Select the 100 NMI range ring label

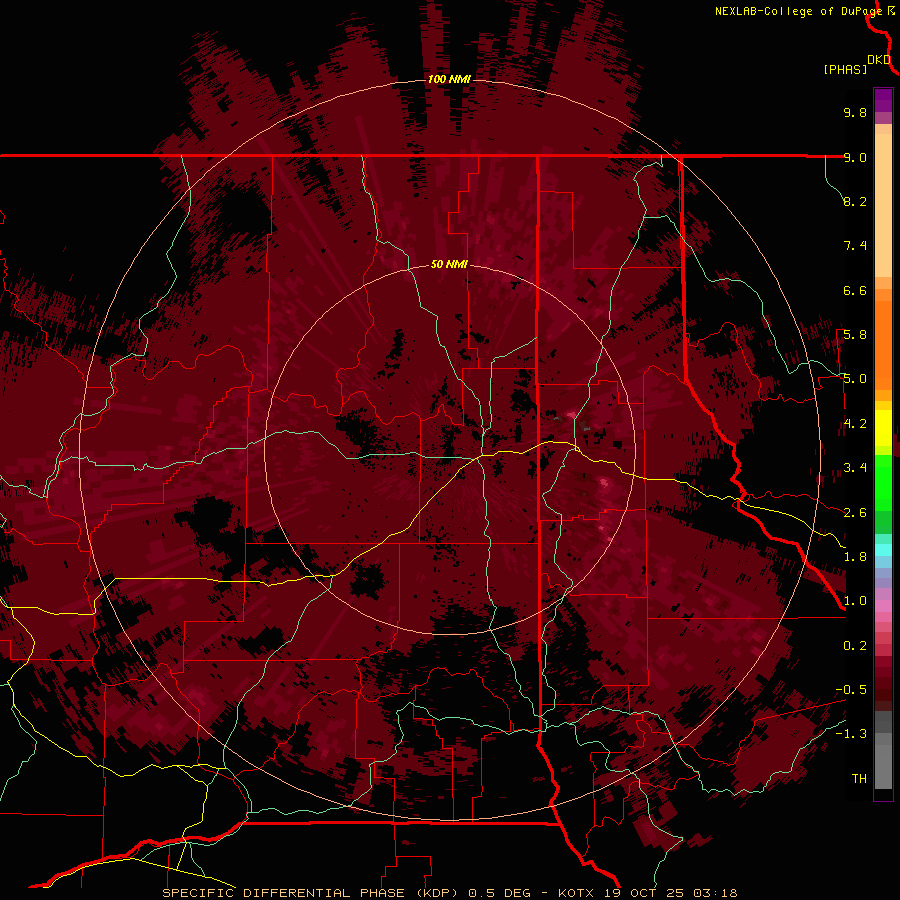click(x=449, y=79)
